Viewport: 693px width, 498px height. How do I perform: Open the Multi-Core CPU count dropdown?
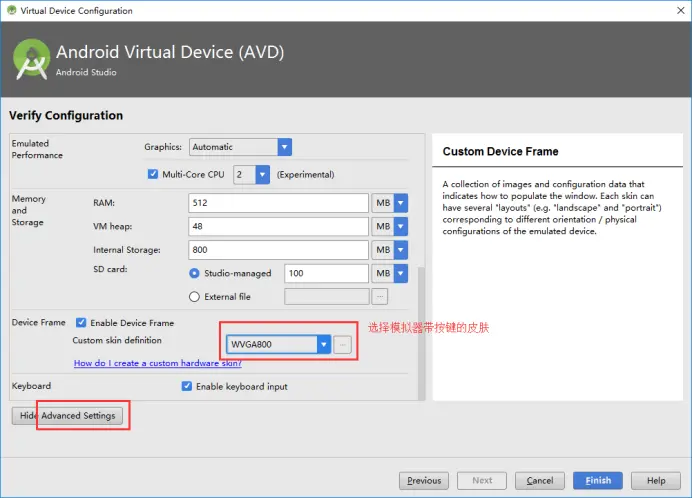point(251,175)
